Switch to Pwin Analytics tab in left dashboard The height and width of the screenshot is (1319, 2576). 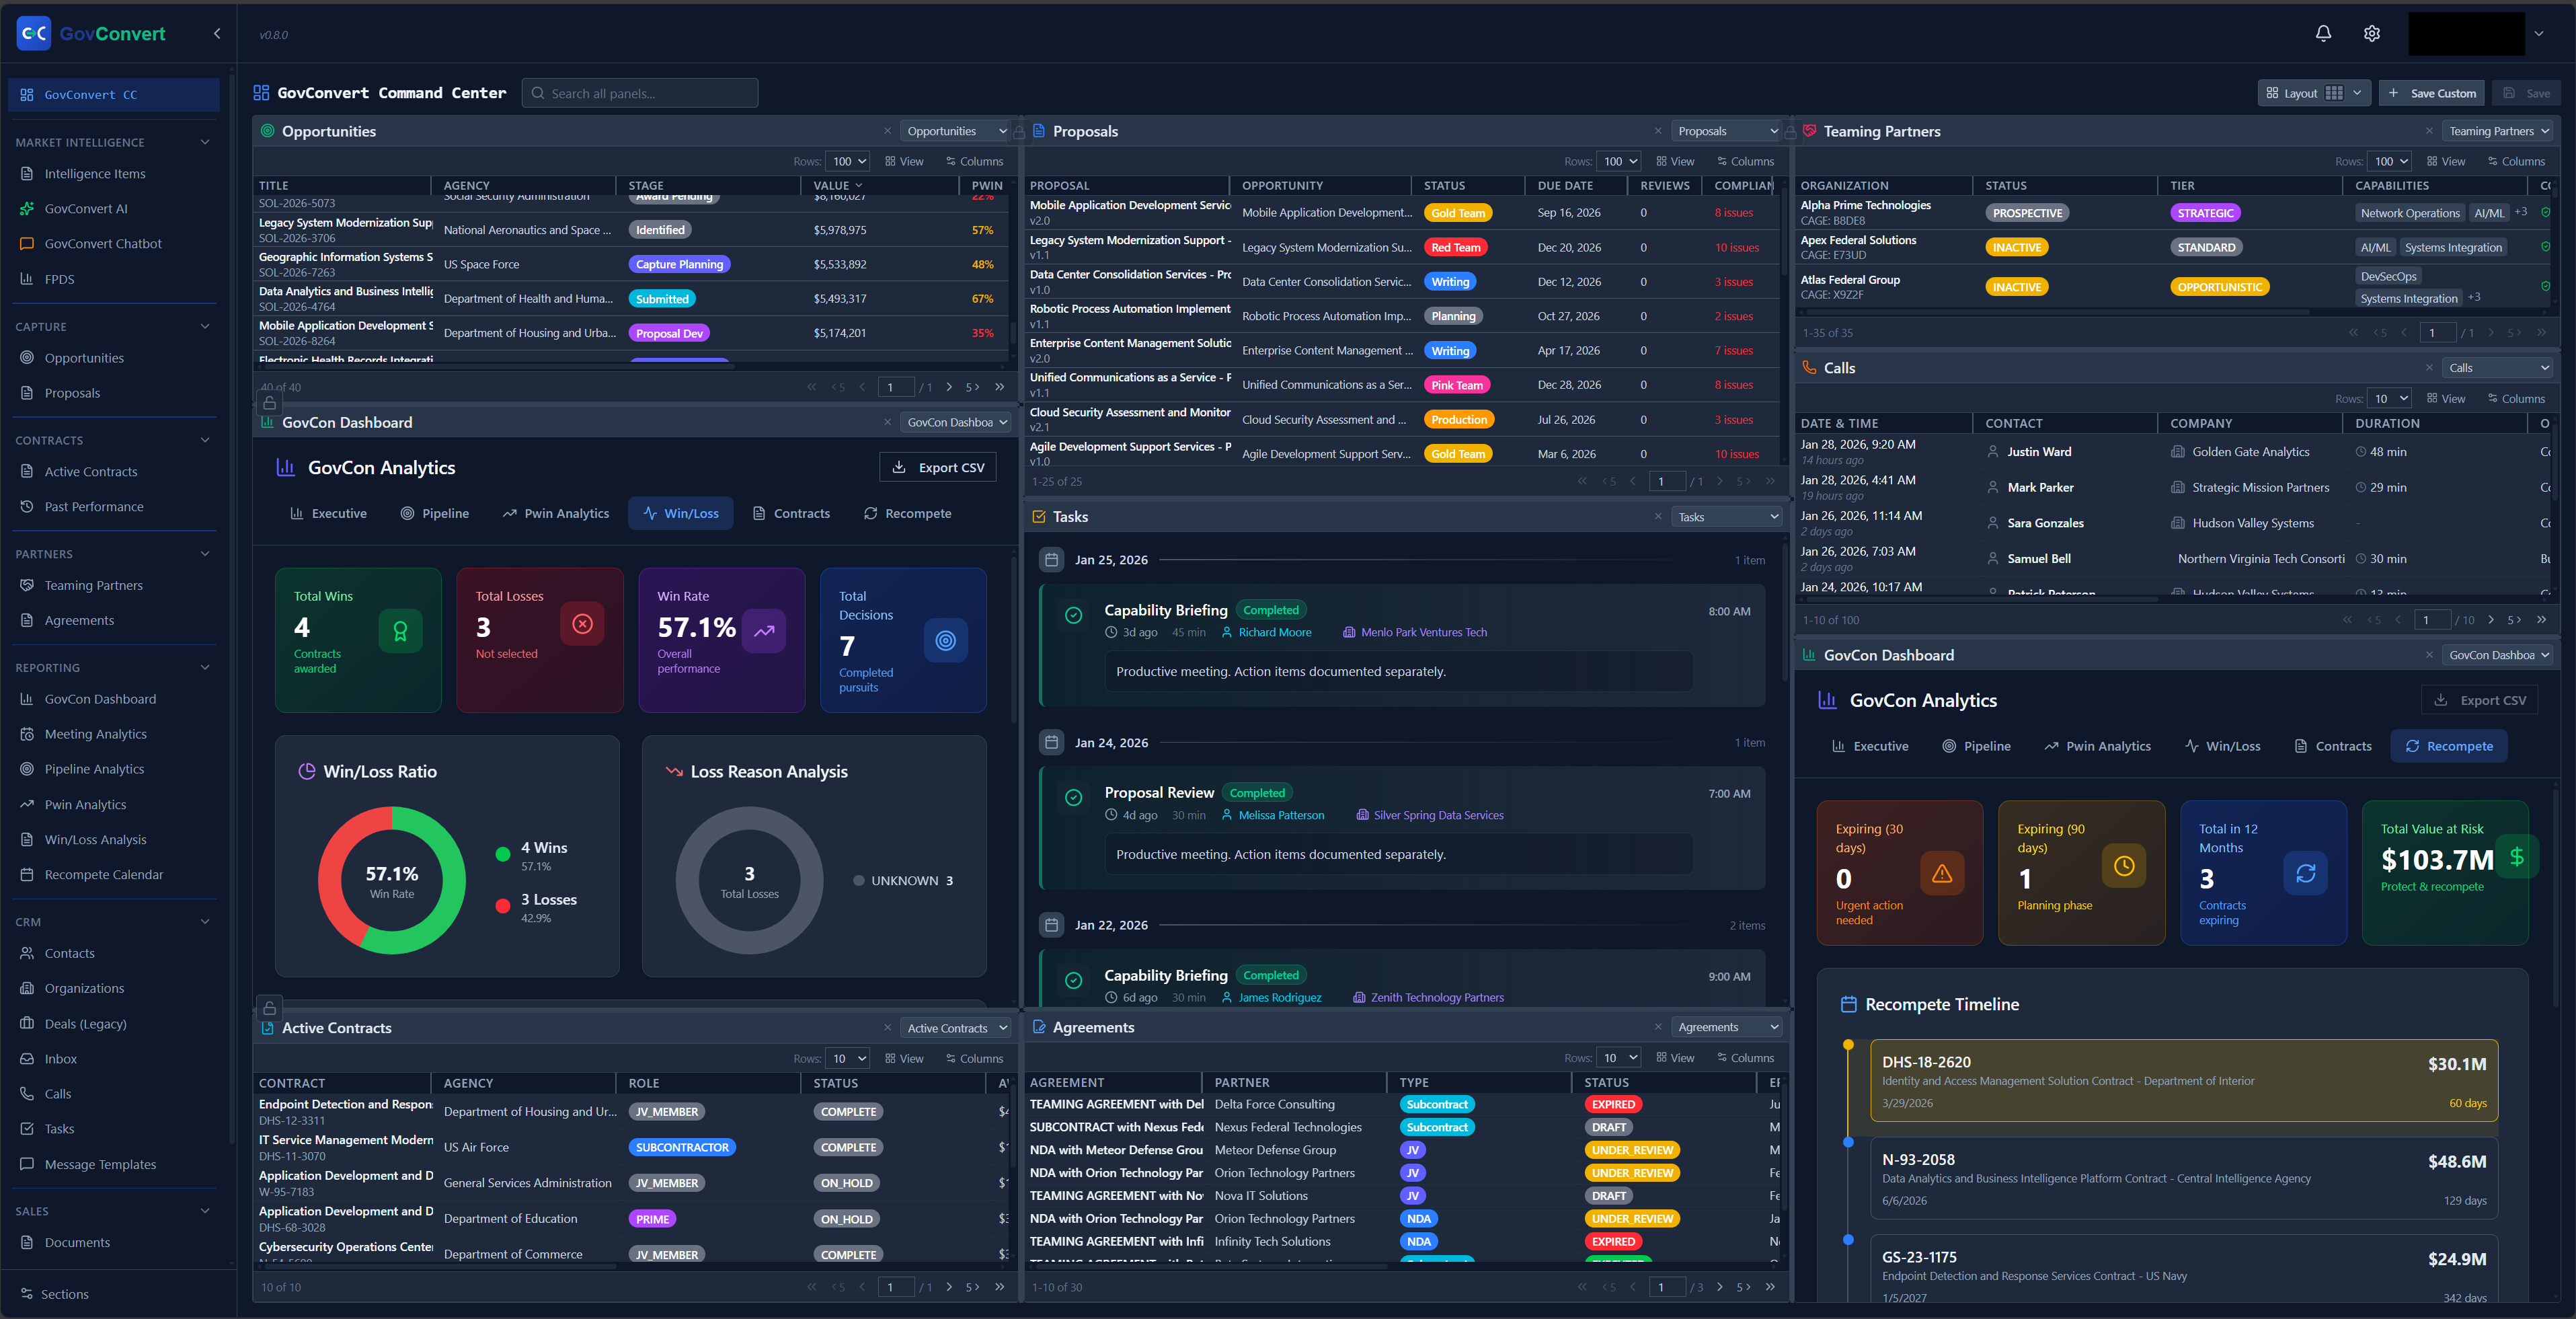click(x=555, y=513)
